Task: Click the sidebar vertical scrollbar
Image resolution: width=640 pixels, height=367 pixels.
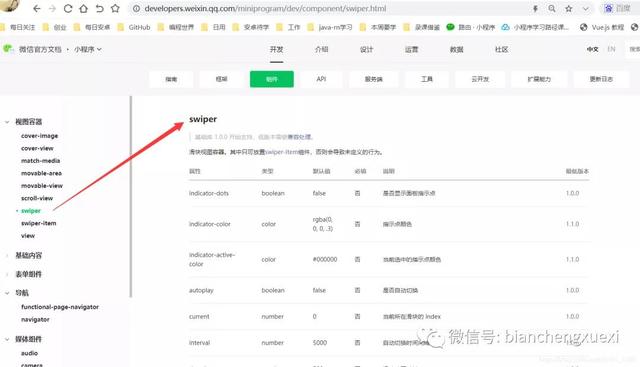Action: coord(131,197)
